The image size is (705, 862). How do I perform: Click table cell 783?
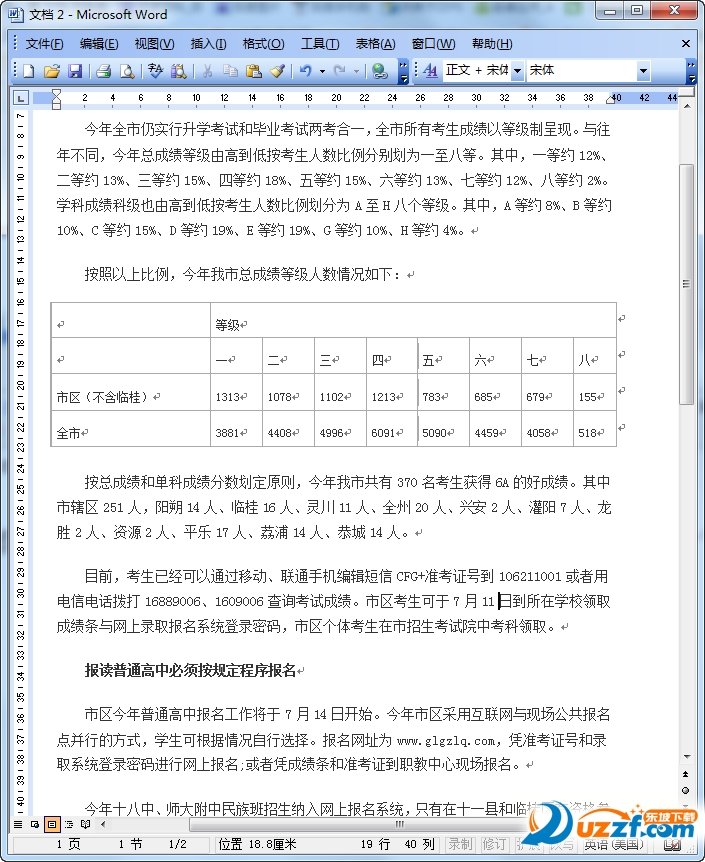443,392
